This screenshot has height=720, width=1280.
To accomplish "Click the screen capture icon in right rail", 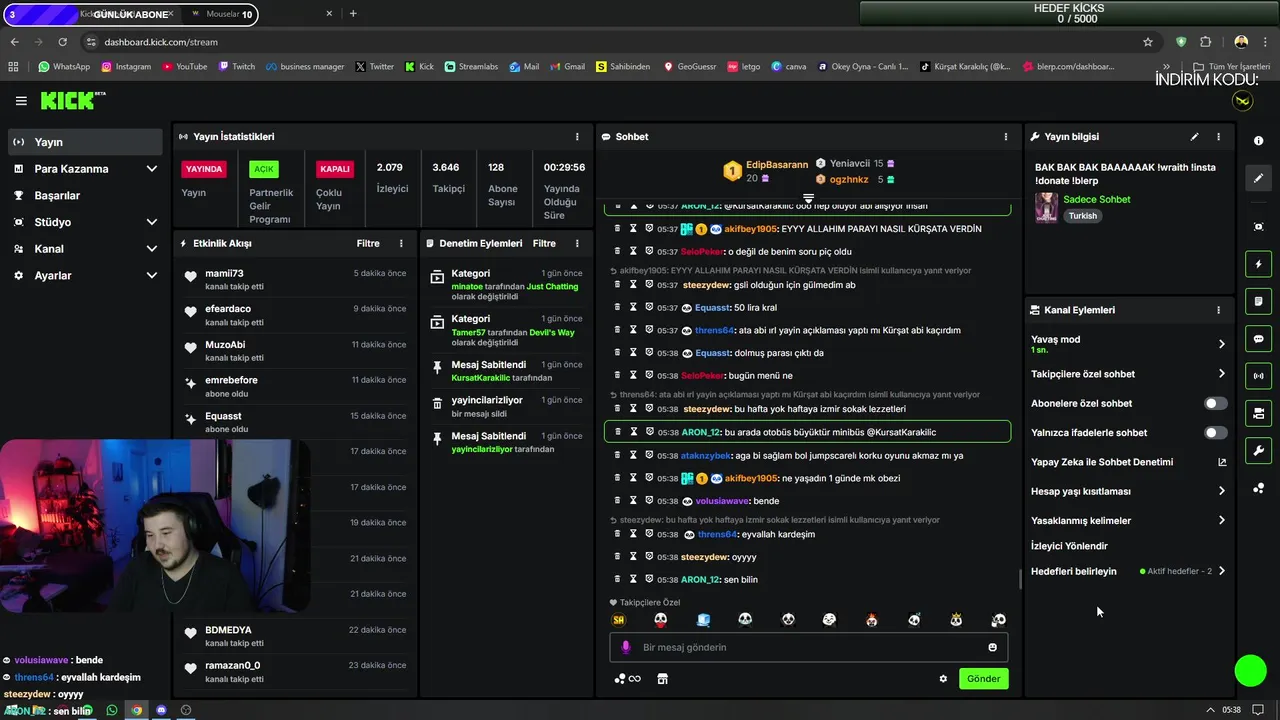I will pyautogui.click(x=1258, y=227).
